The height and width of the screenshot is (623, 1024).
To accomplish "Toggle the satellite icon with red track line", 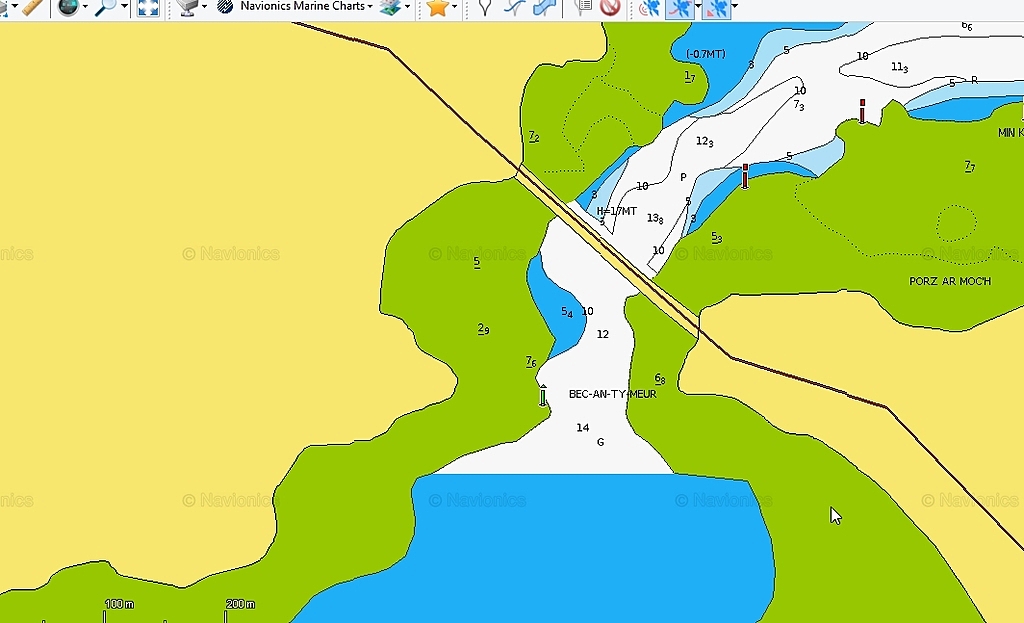I will [x=680, y=8].
